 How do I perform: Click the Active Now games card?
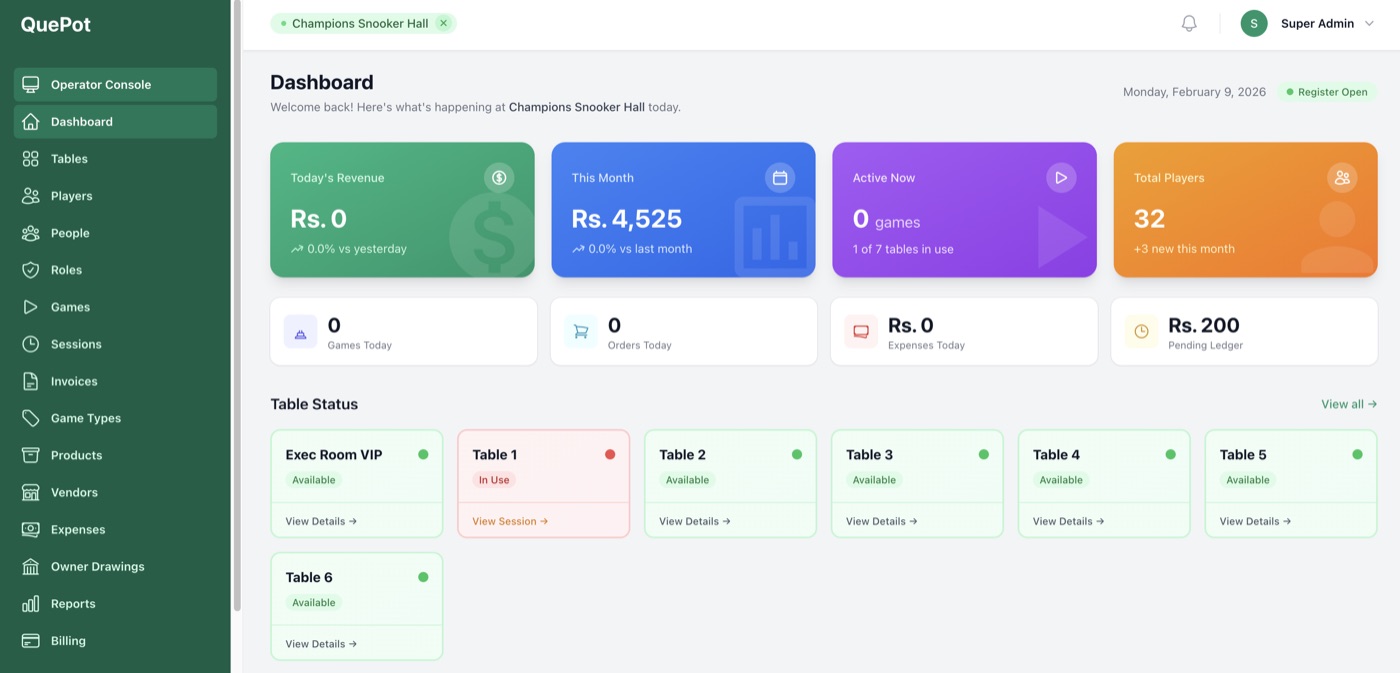pos(963,209)
